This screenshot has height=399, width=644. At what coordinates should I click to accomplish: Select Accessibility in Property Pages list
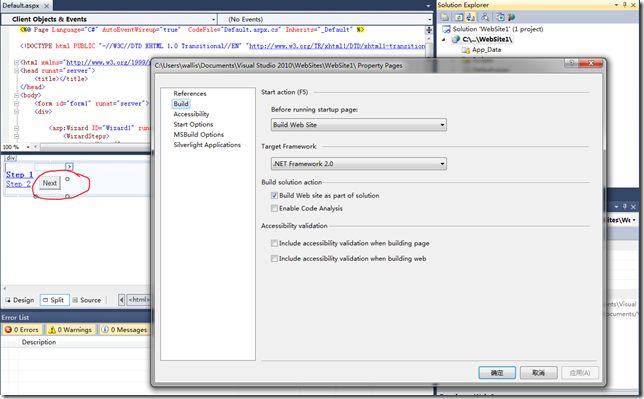(191, 114)
